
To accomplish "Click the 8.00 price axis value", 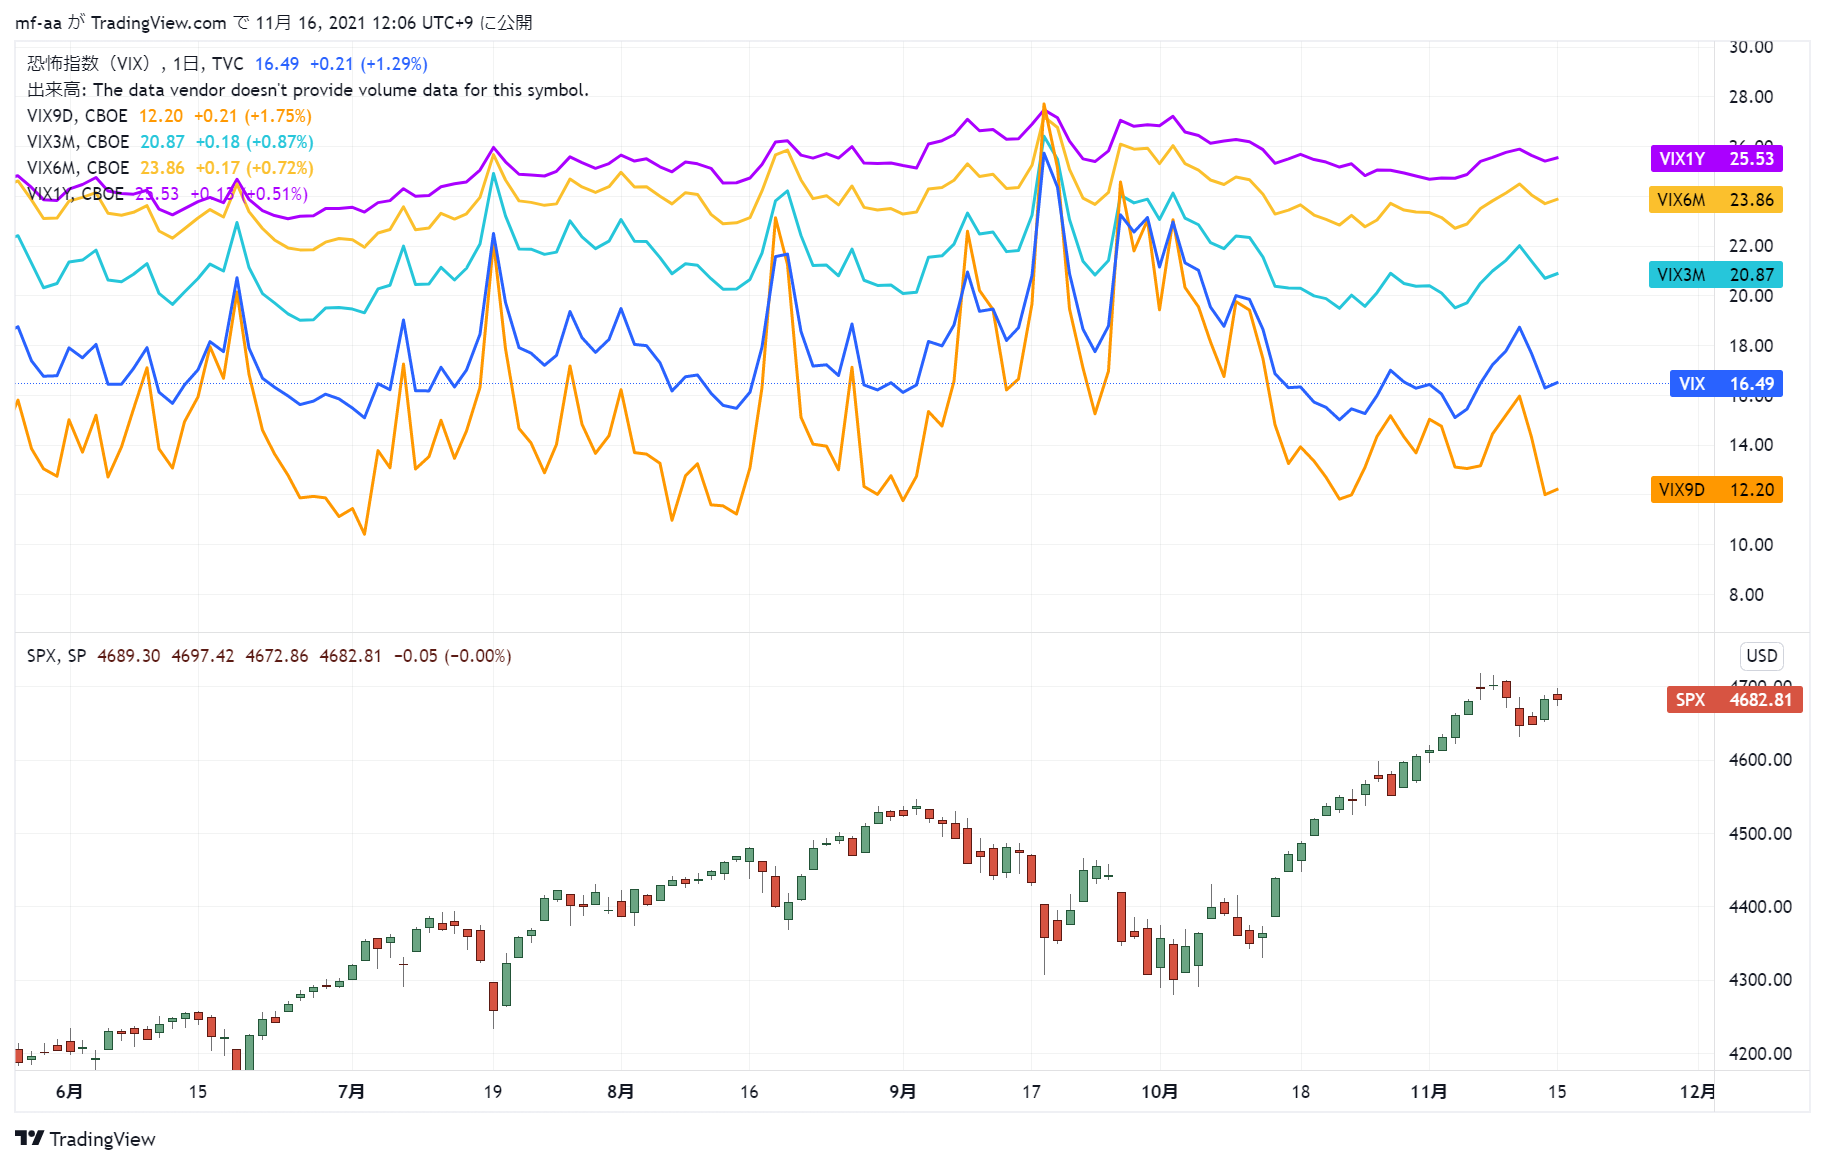I will [1746, 595].
